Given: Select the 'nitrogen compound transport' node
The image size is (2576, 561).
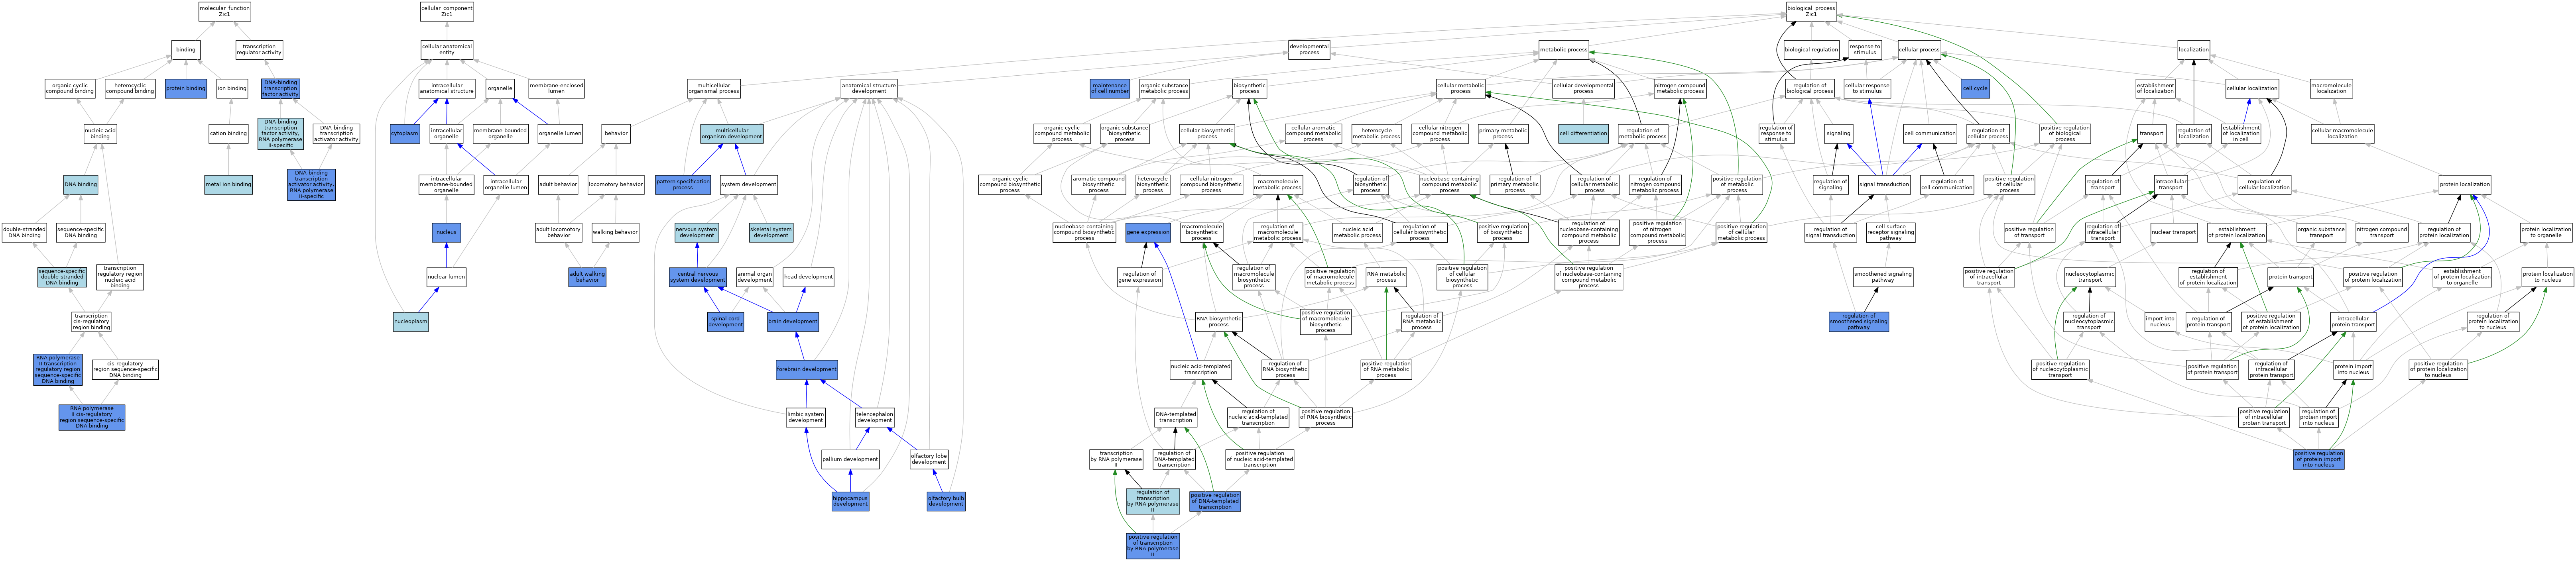Looking at the screenshot, I should pyautogui.click(x=2382, y=232).
